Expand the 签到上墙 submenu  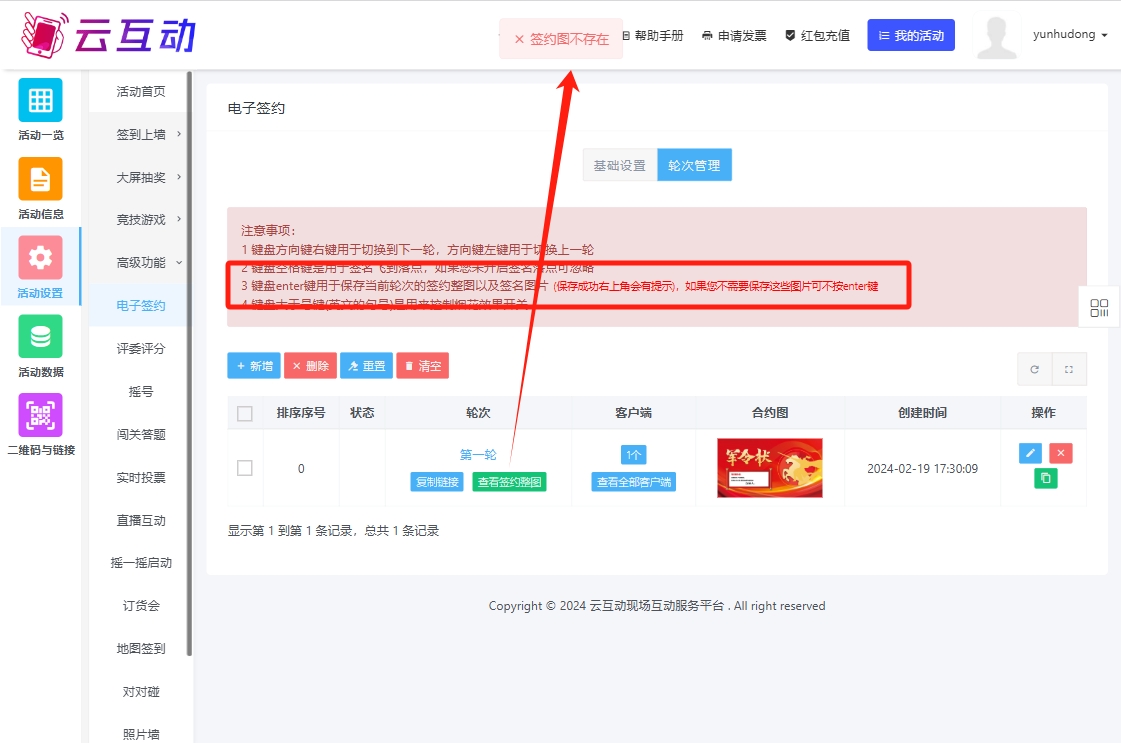tap(142, 134)
